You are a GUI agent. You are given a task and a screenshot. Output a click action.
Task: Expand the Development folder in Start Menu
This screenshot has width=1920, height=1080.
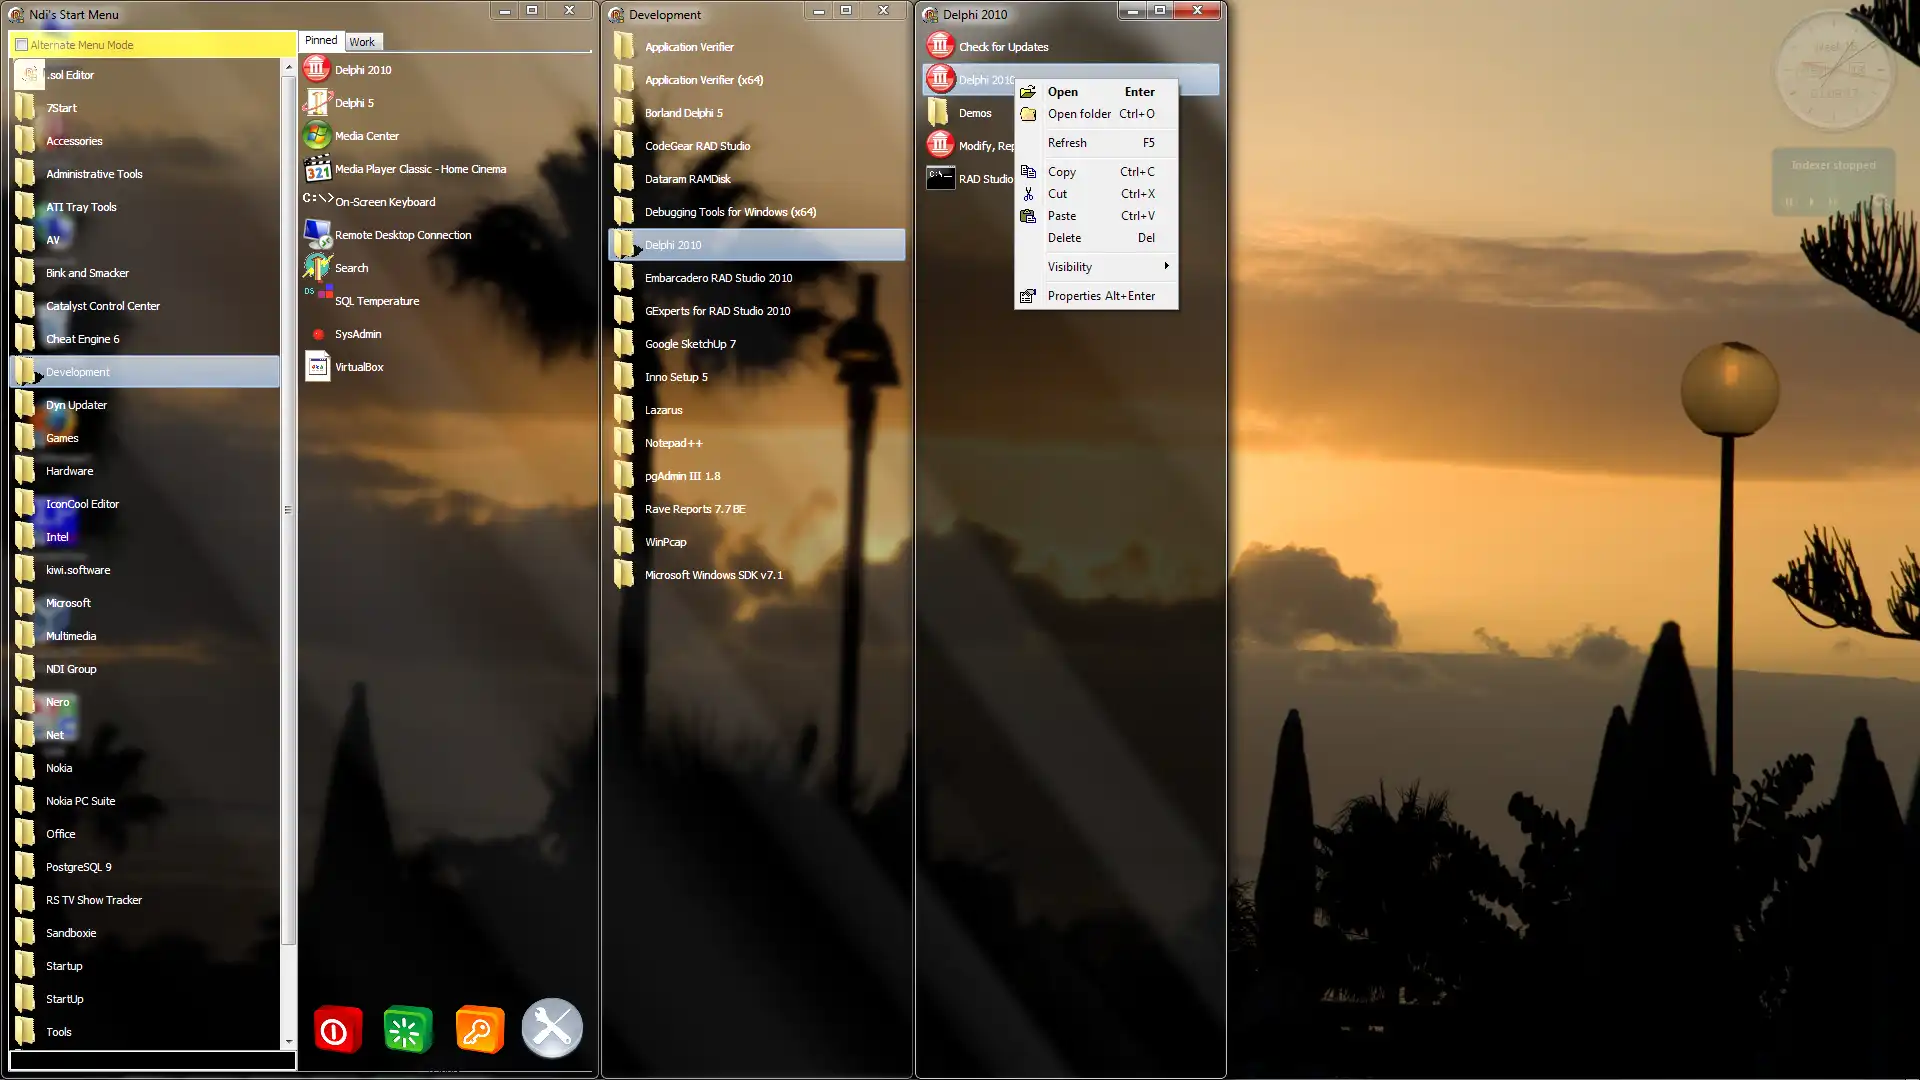coord(145,372)
